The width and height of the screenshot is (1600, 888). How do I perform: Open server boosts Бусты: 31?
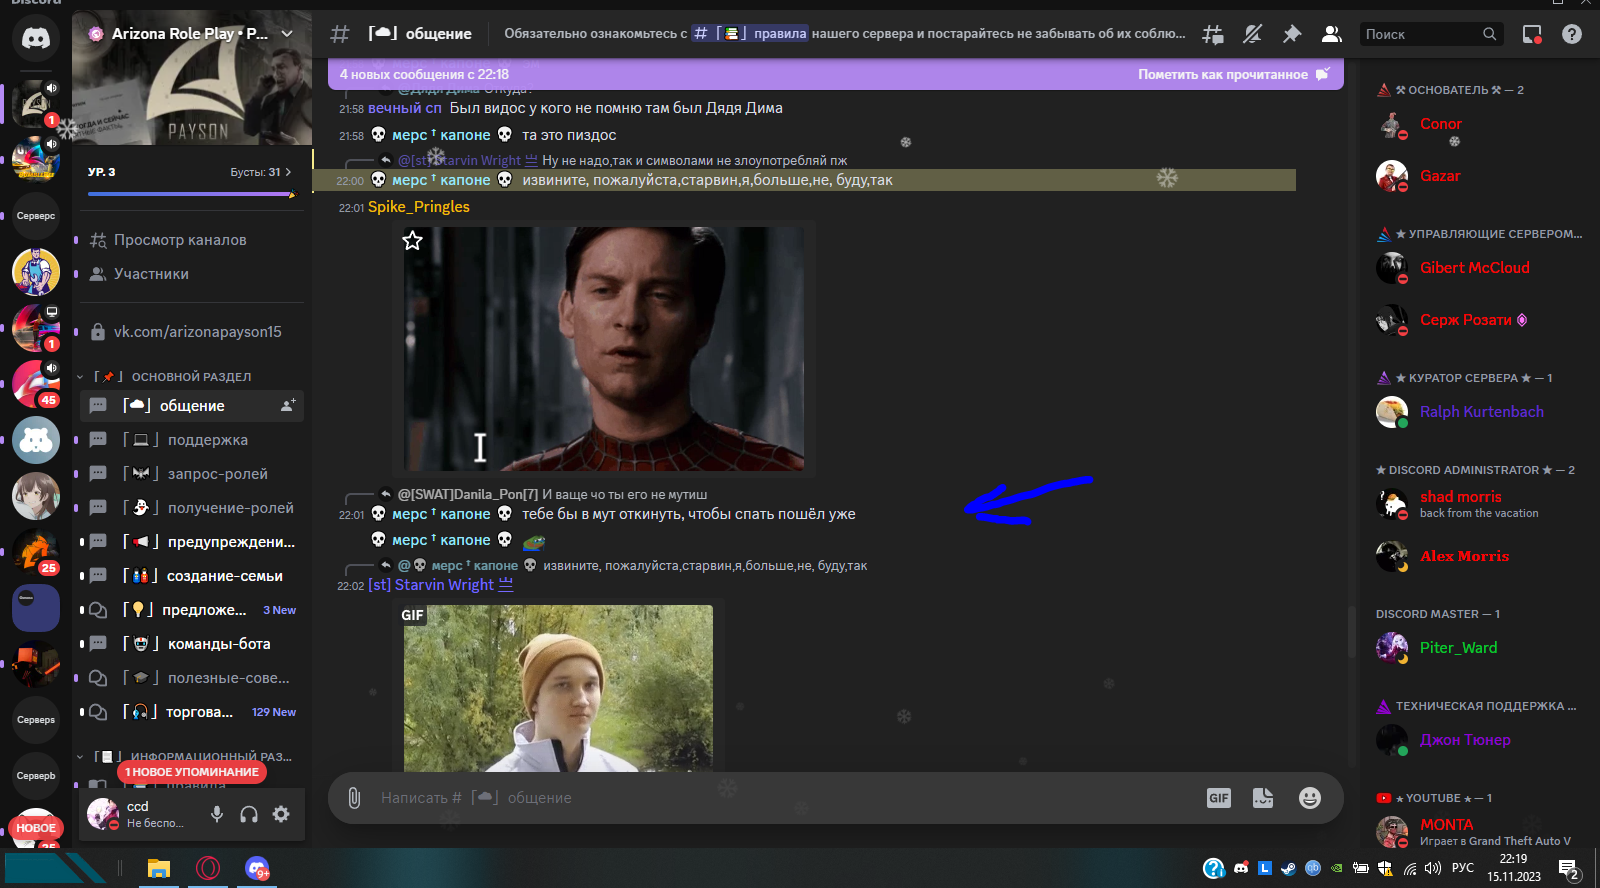pos(261,172)
